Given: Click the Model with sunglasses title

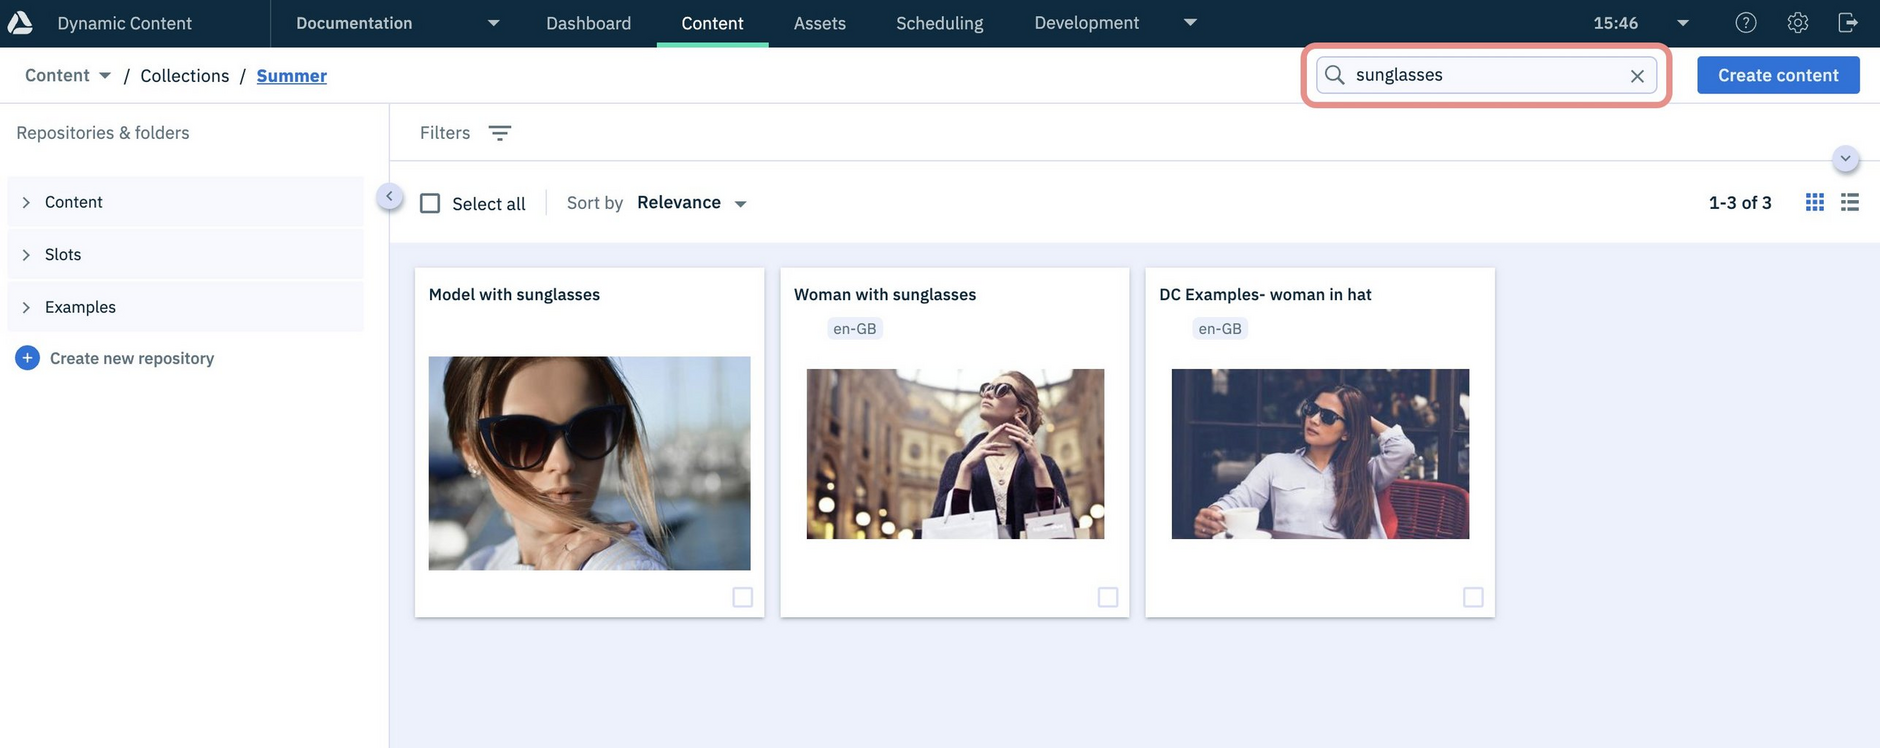Looking at the screenshot, I should (514, 294).
